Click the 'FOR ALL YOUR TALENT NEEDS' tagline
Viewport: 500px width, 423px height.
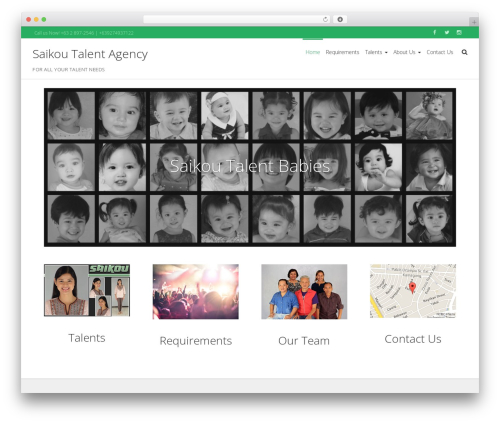(x=69, y=69)
